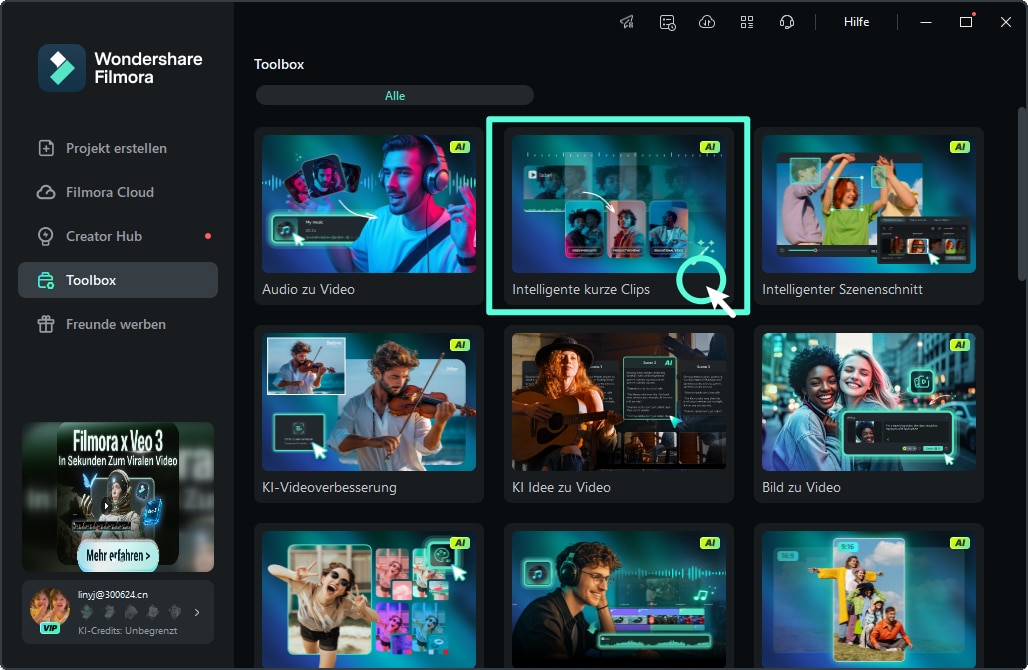
Task: Click the VIP badge on the avatar
Action: (50, 628)
